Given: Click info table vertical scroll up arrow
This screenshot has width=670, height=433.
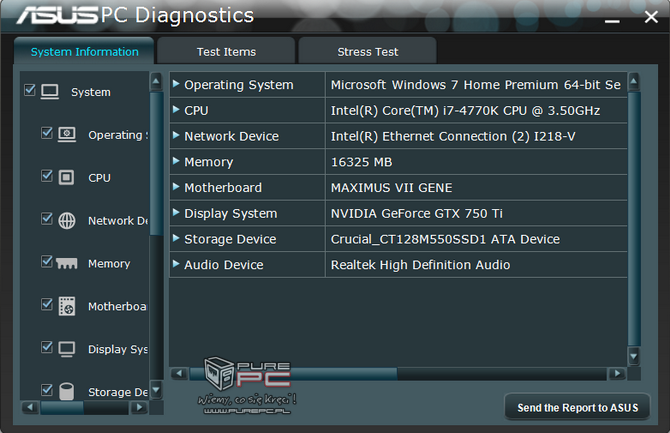Looking at the screenshot, I should point(634,81).
